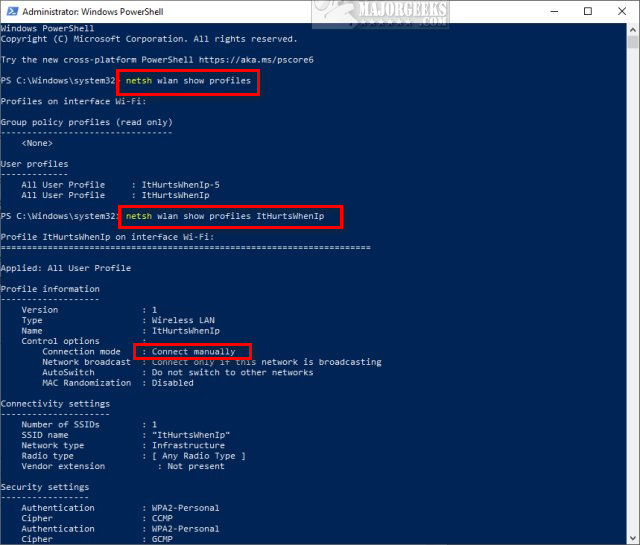Screen dimensions: 640x545
Task: Click the 'Network broadcast' label
Action: coord(87,362)
